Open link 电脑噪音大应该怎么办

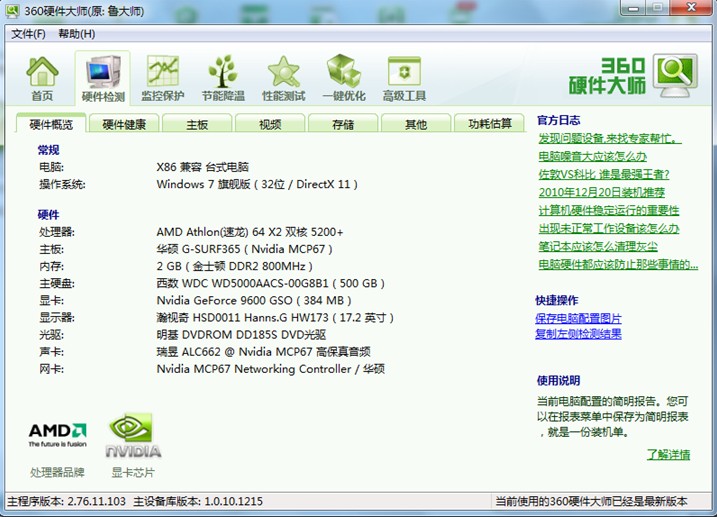pyautogui.click(x=593, y=156)
